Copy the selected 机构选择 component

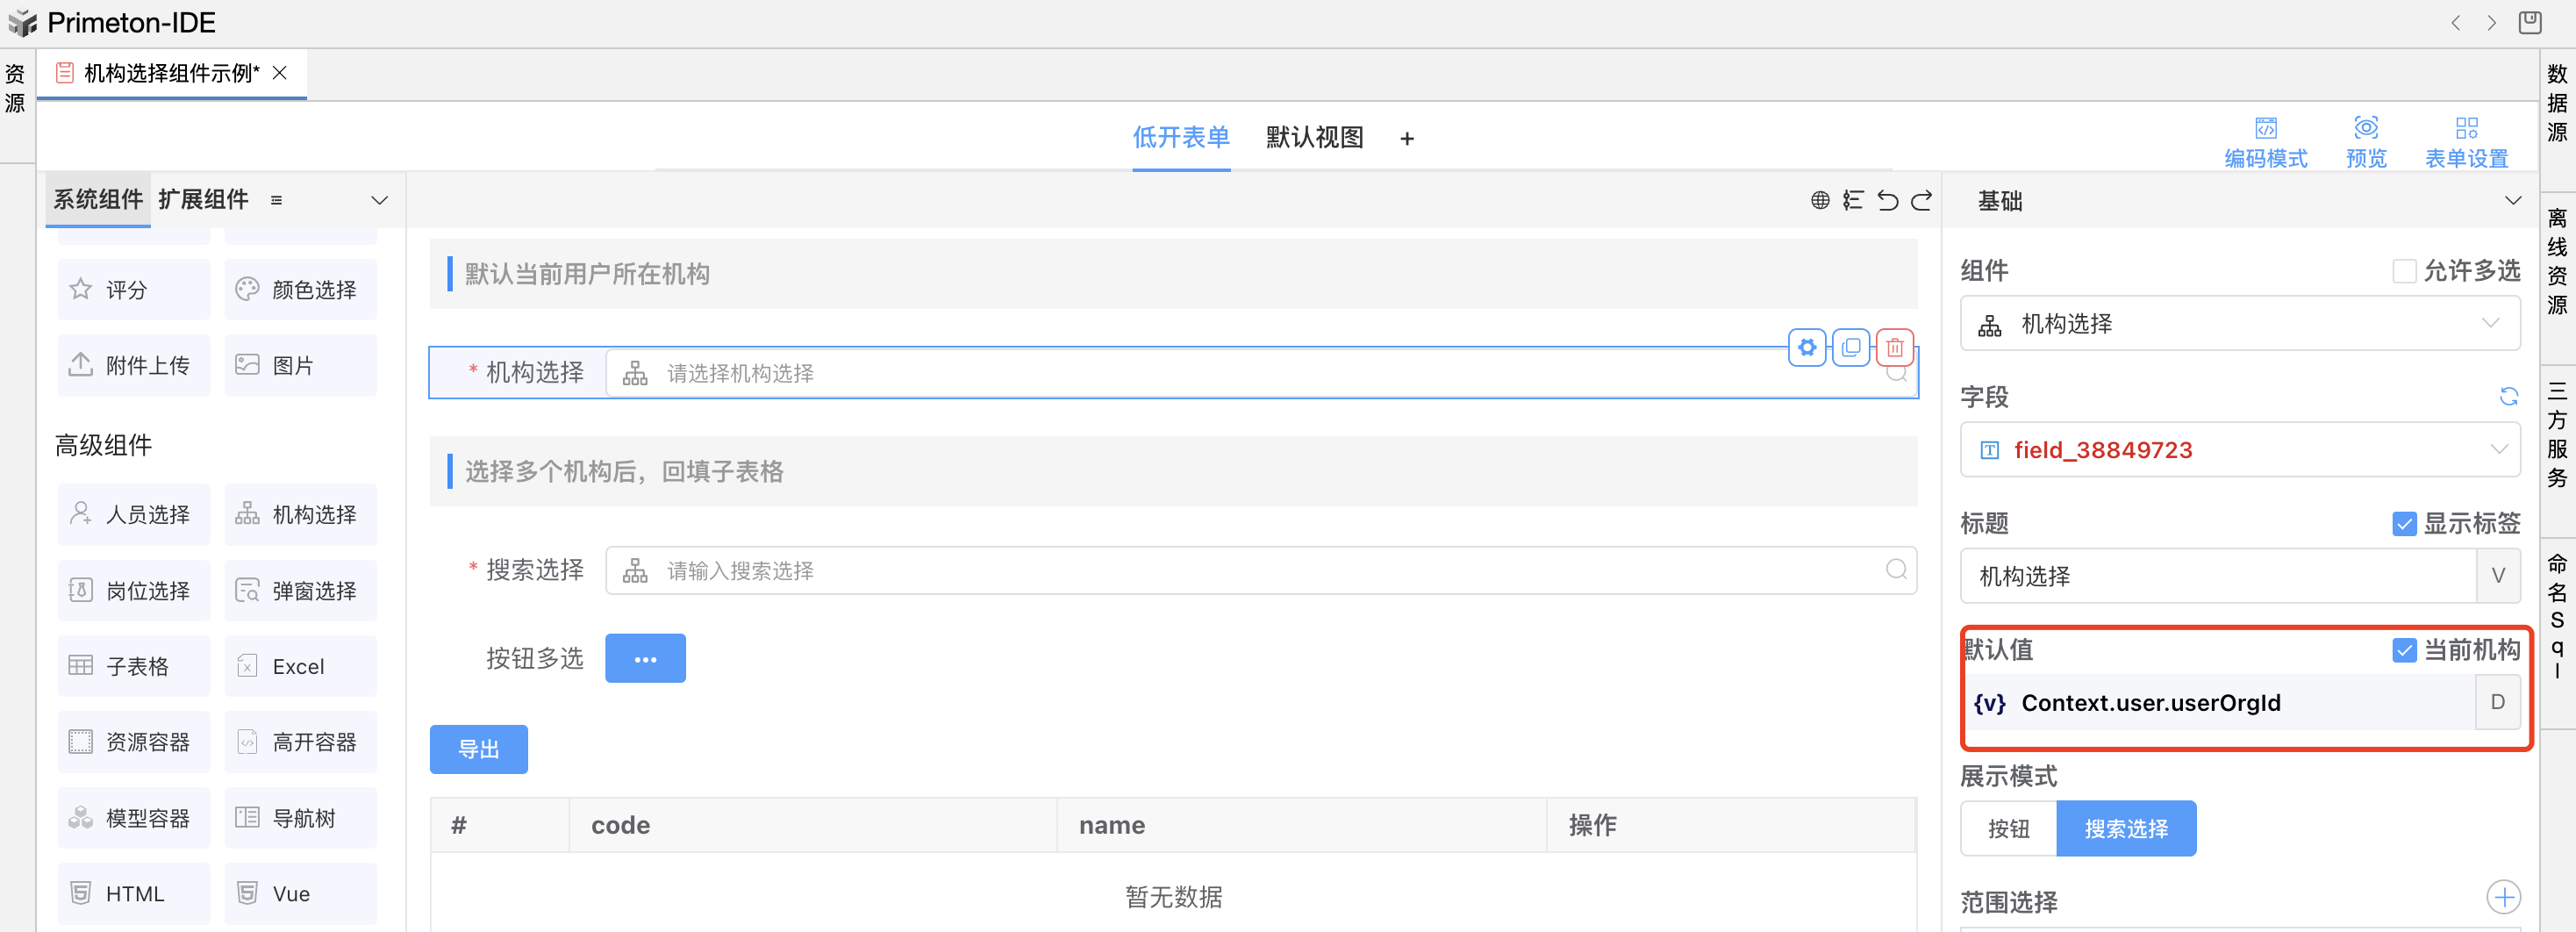pos(1851,348)
